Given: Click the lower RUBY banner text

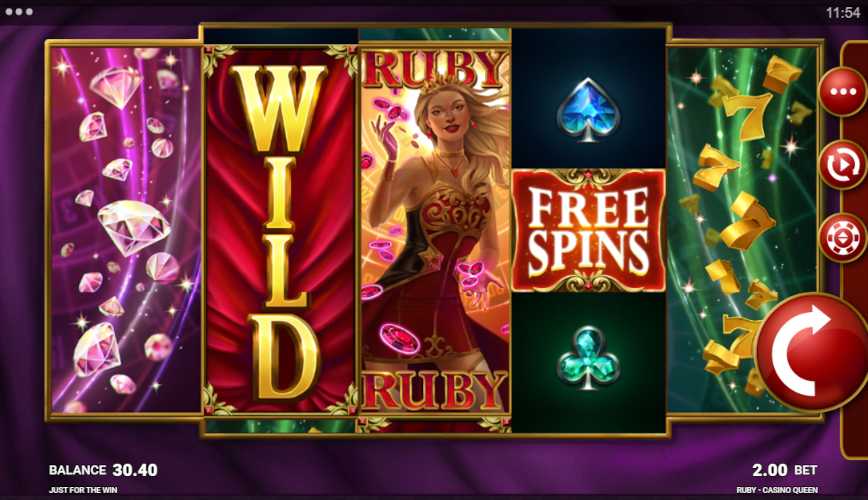Looking at the screenshot, I should click(435, 390).
